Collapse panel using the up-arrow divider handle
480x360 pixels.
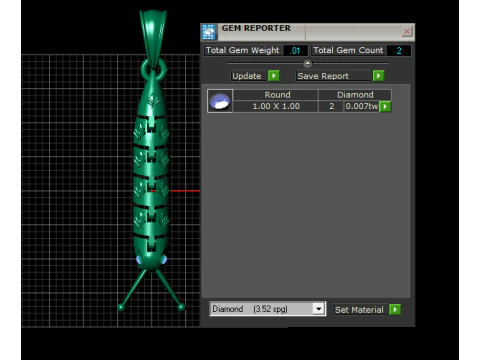point(307,63)
